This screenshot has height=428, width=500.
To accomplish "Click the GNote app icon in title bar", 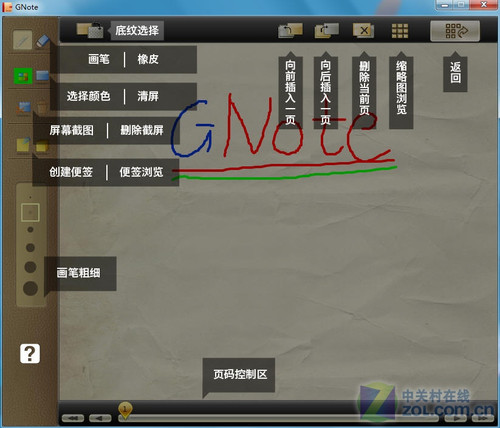I will tap(7, 7).
